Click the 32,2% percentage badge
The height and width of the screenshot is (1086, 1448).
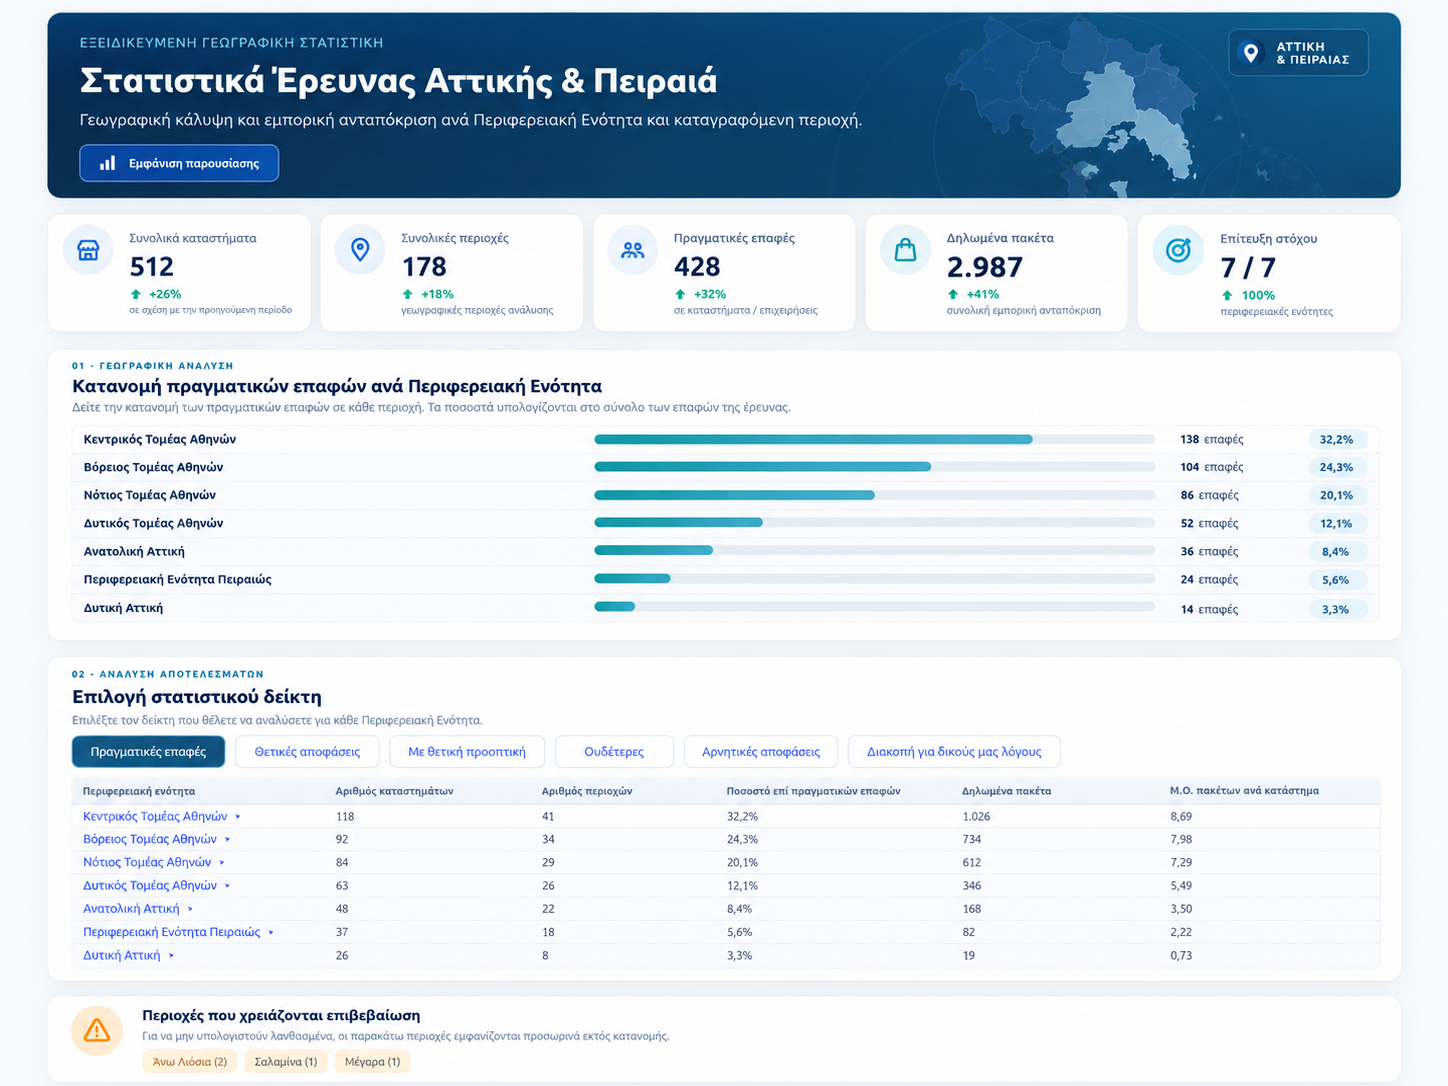(1336, 439)
